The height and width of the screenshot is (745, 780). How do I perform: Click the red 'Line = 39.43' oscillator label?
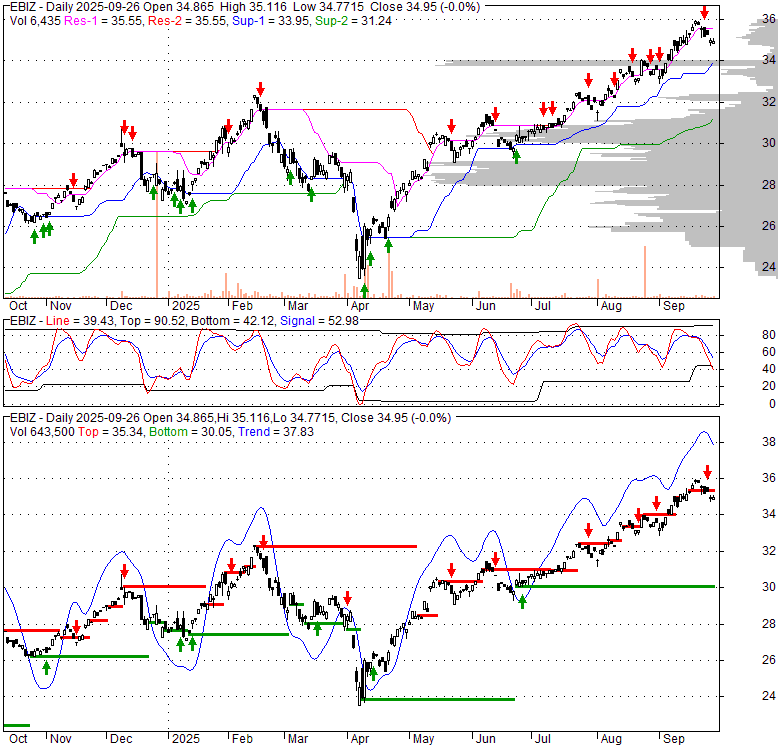pos(80,321)
